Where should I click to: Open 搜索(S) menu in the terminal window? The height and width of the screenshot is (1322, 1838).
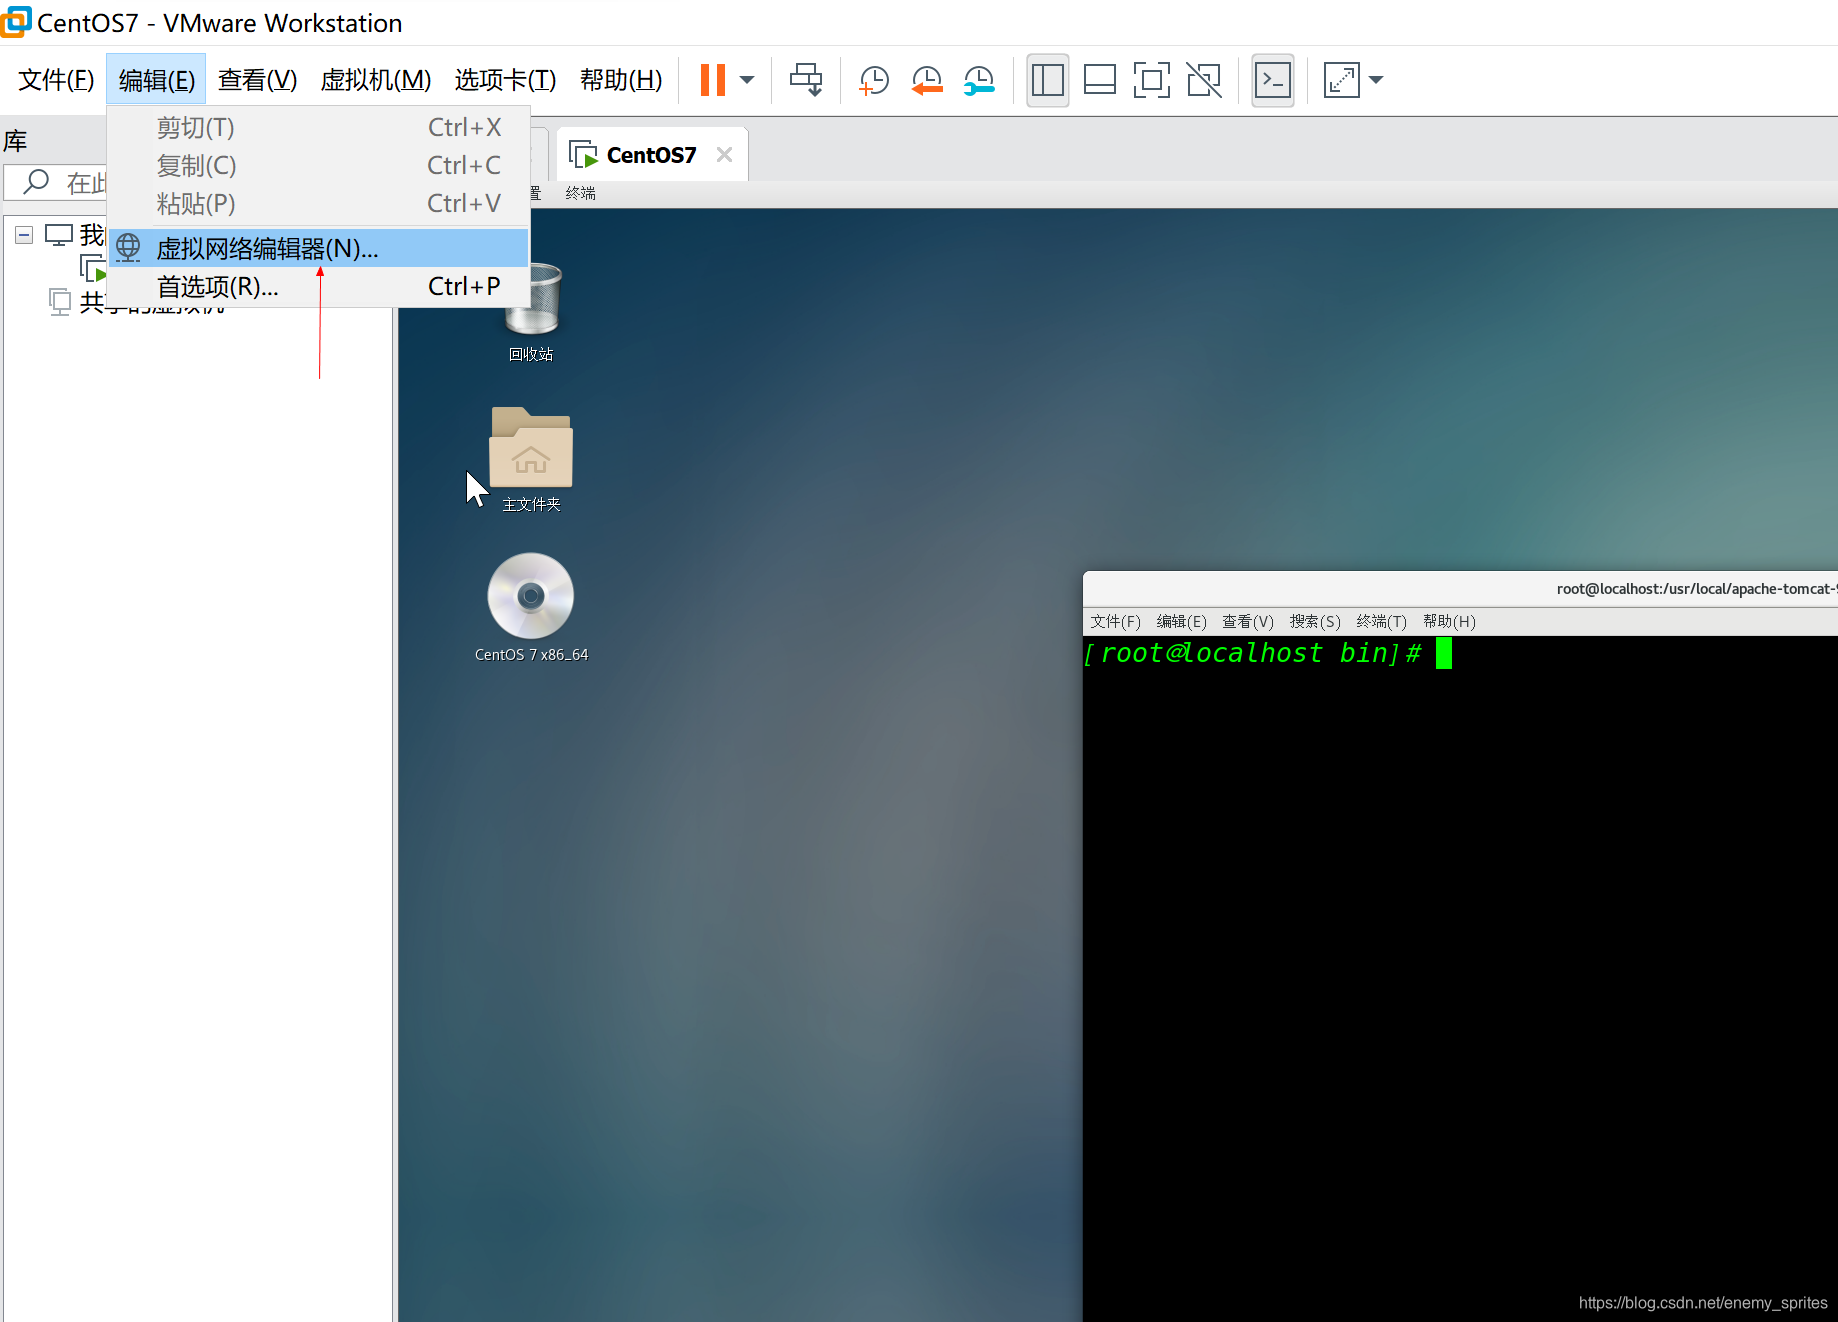click(1315, 621)
